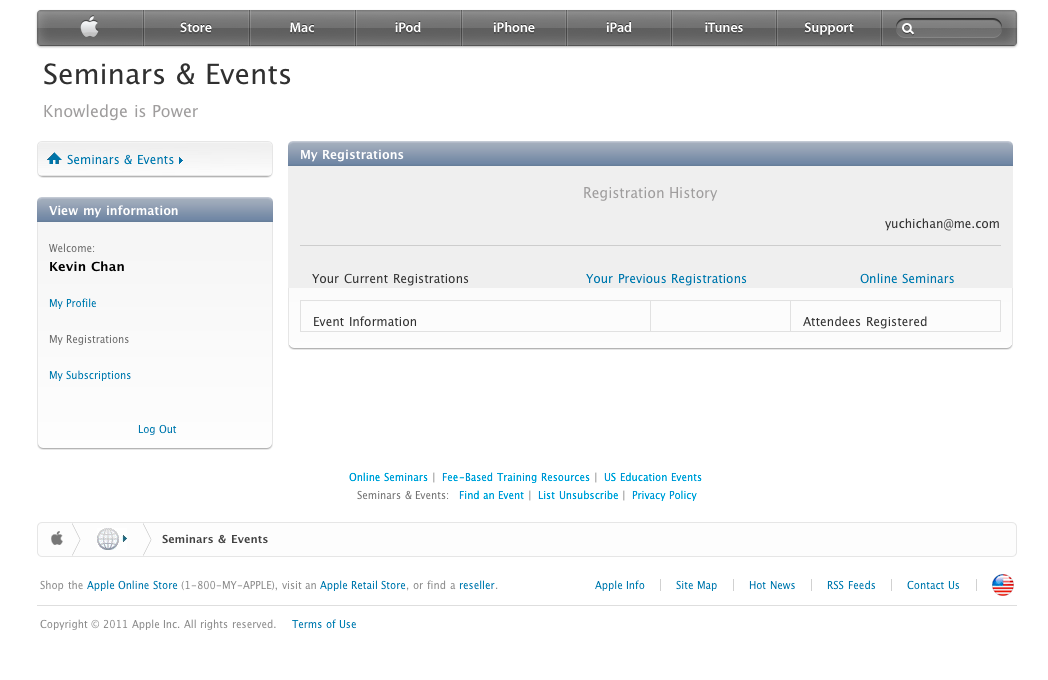Open the Apple Retail Store link
The height and width of the screenshot is (680, 1048).
363,585
